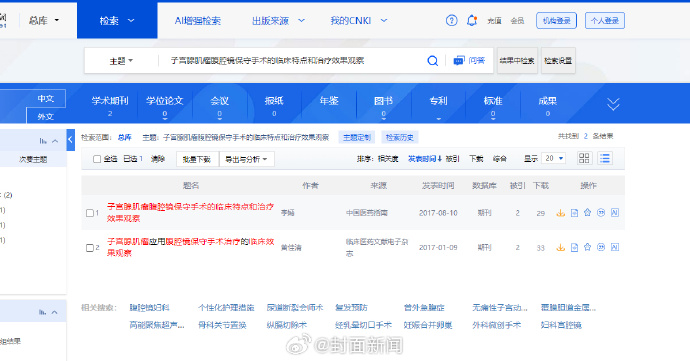Sort results by 被引
The width and height of the screenshot is (690, 361).
coord(452,158)
